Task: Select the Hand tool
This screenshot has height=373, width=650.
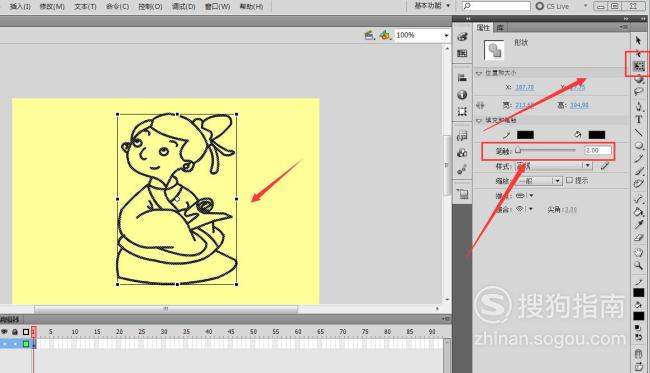Action: [x=639, y=252]
